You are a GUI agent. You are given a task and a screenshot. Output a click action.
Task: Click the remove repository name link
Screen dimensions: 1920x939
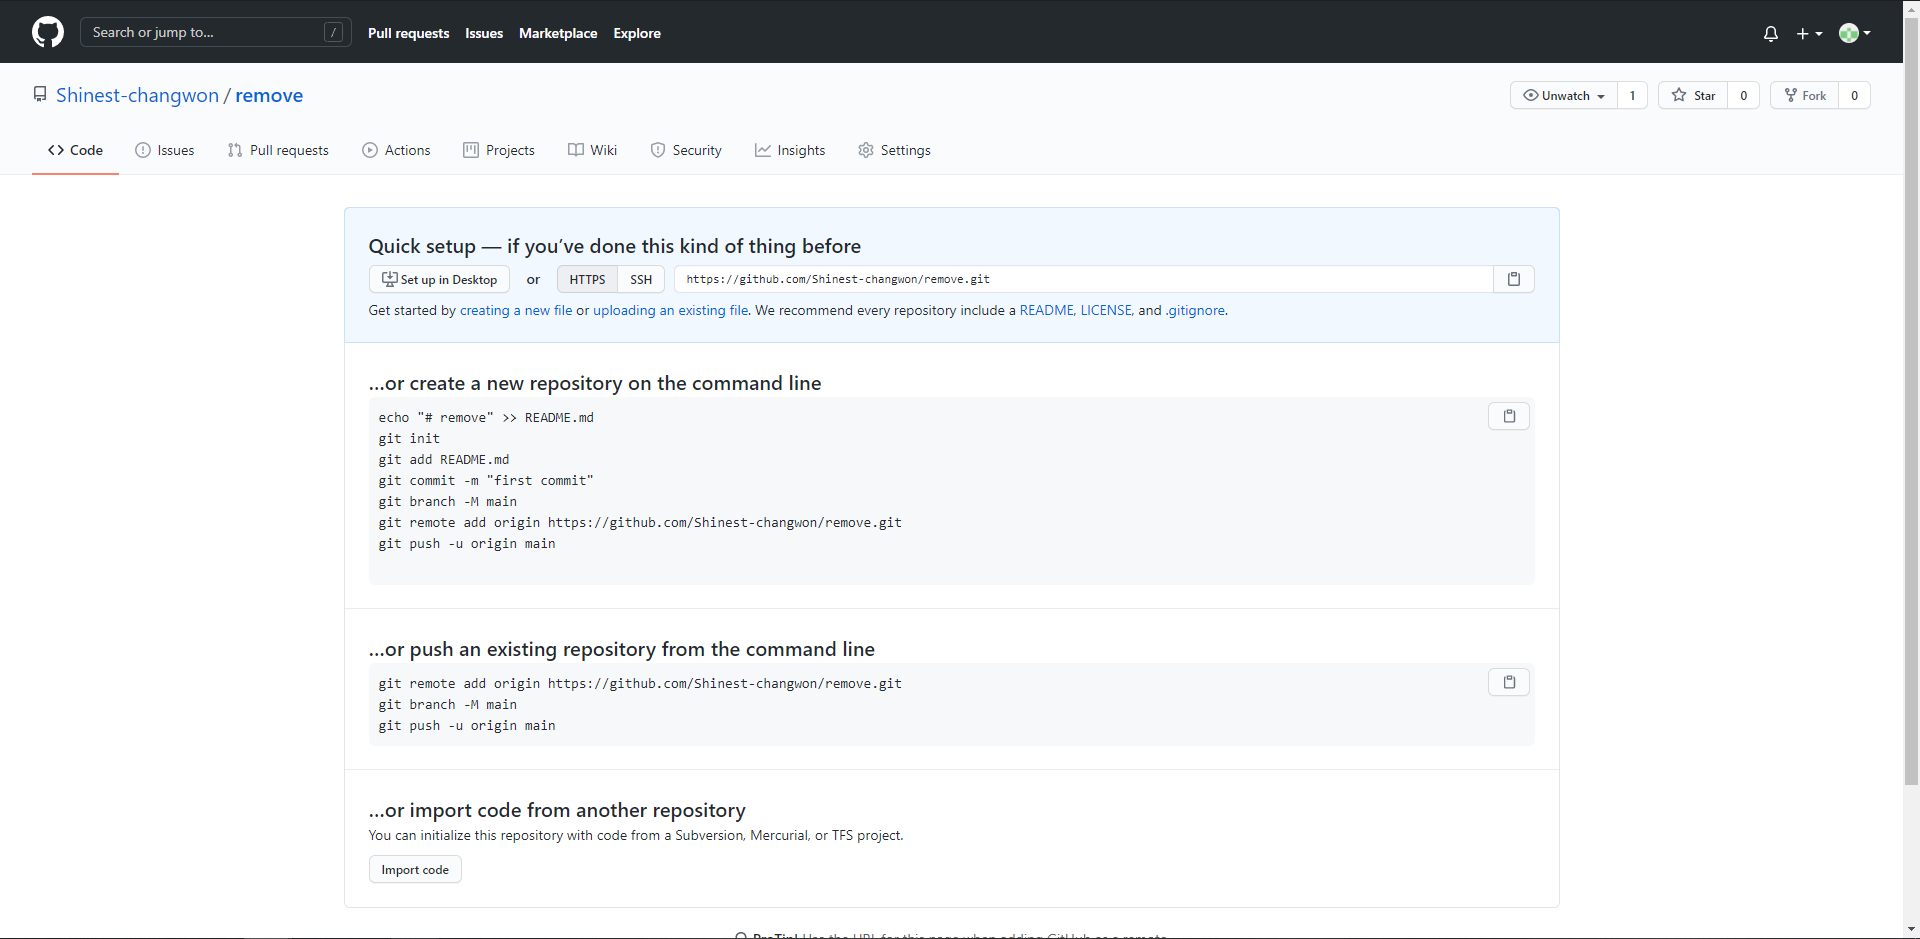click(269, 95)
